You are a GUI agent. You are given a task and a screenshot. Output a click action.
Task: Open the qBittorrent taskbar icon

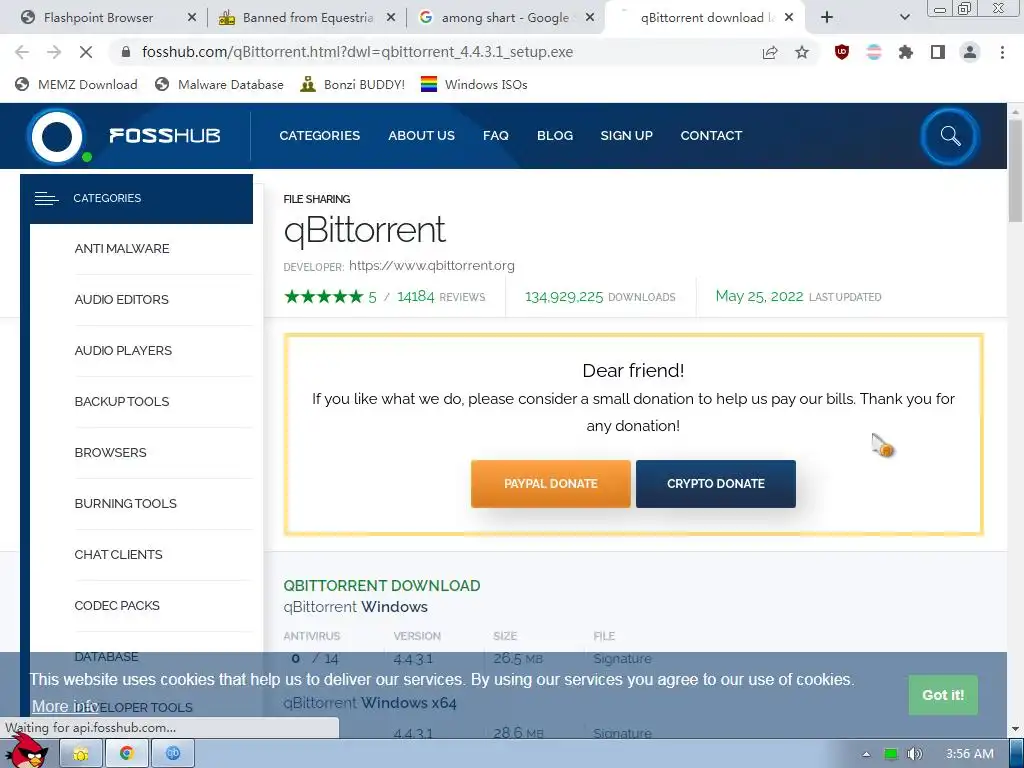point(172,754)
